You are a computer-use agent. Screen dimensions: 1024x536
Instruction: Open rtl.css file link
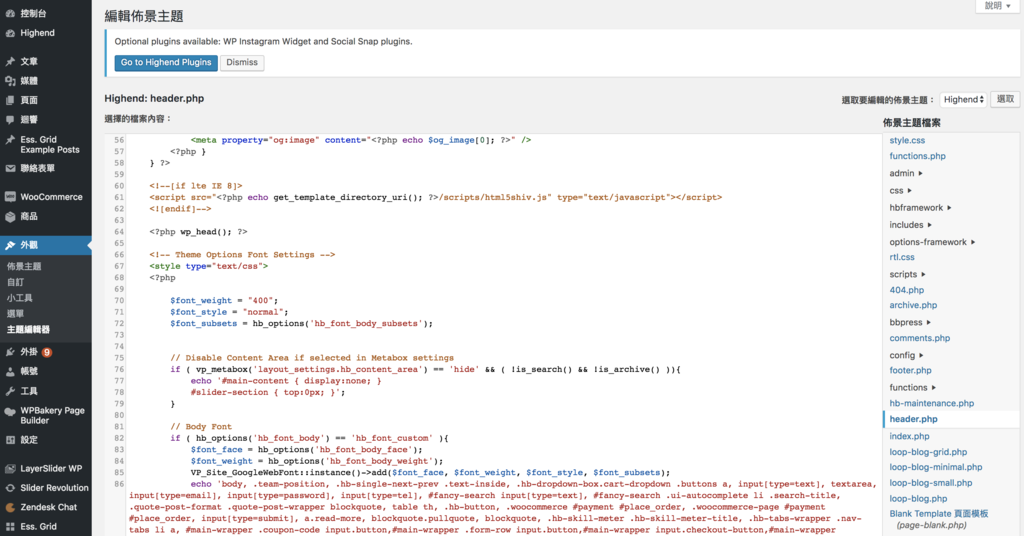(902, 257)
